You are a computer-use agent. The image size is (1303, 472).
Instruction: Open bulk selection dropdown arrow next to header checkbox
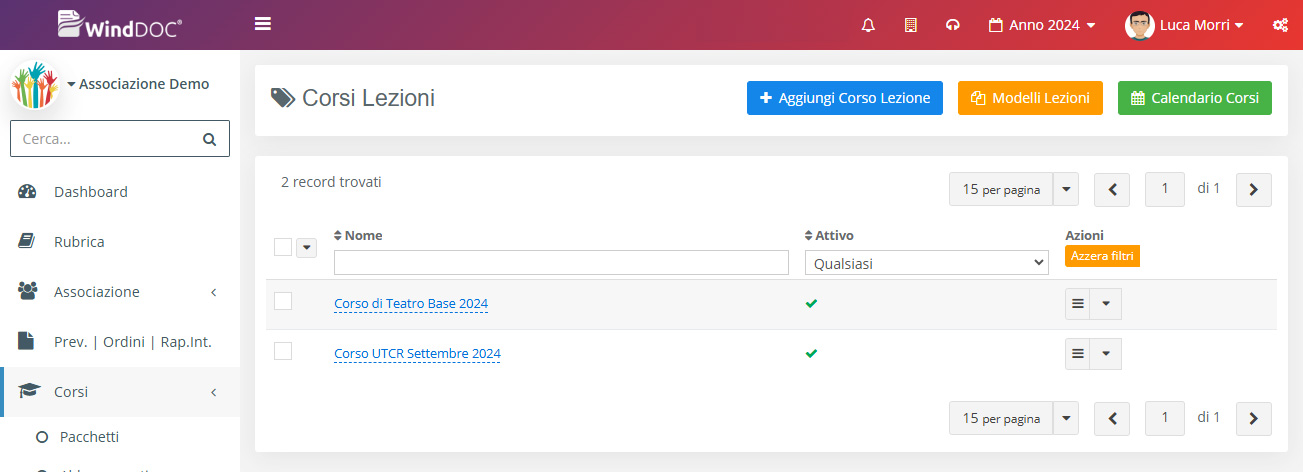[x=306, y=247]
